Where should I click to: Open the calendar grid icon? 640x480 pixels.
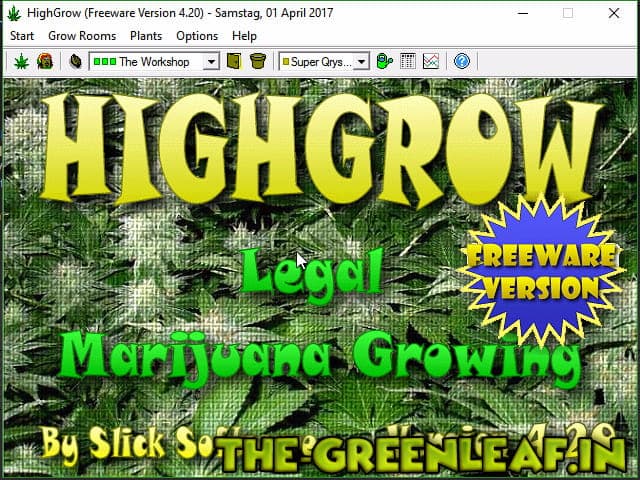[408, 62]
